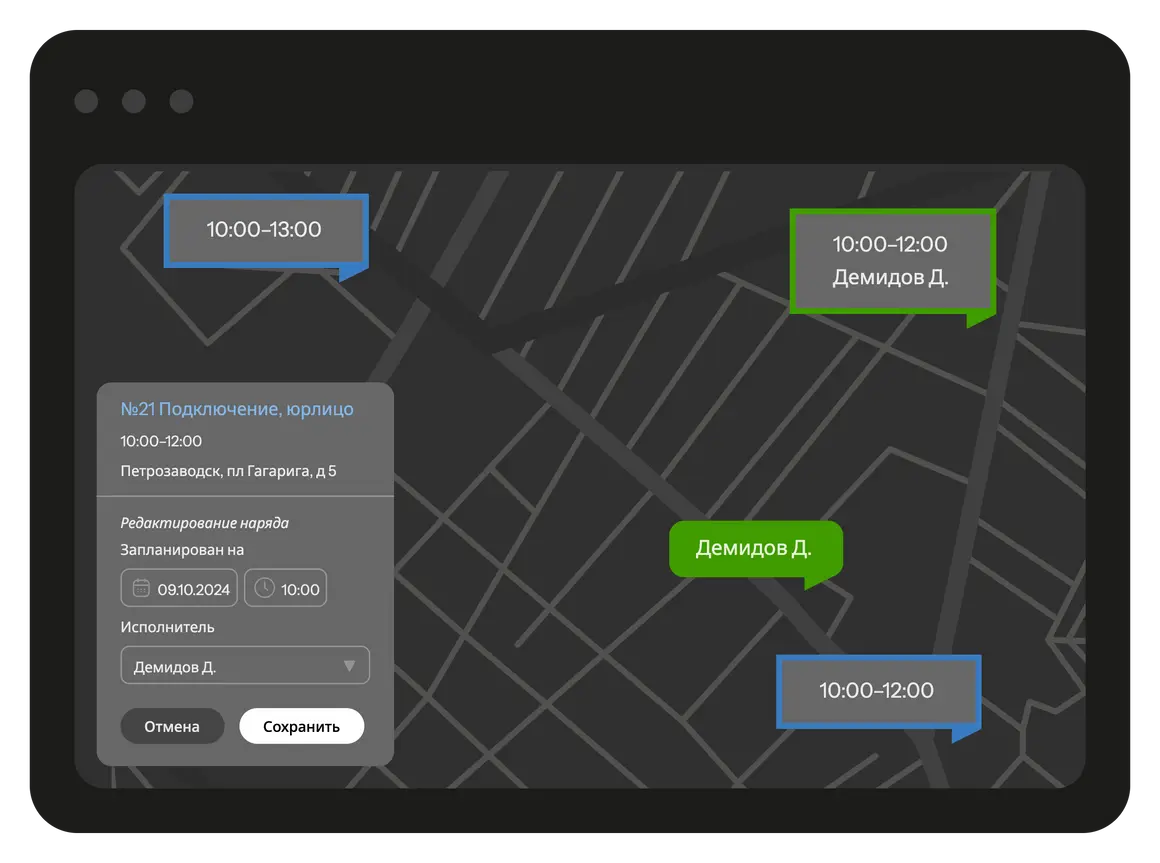Click the third window control dot
Image resolution: width=1160 pixels, height=863 pixels.
(x=181, y=101)
